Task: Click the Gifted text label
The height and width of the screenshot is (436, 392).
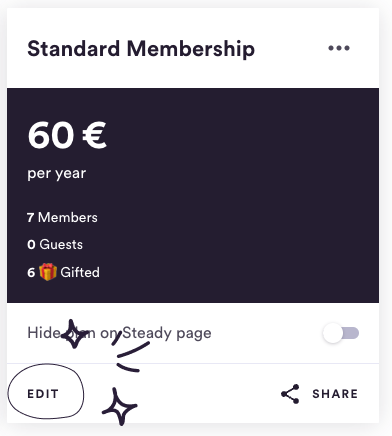Action: pos(80,272)
